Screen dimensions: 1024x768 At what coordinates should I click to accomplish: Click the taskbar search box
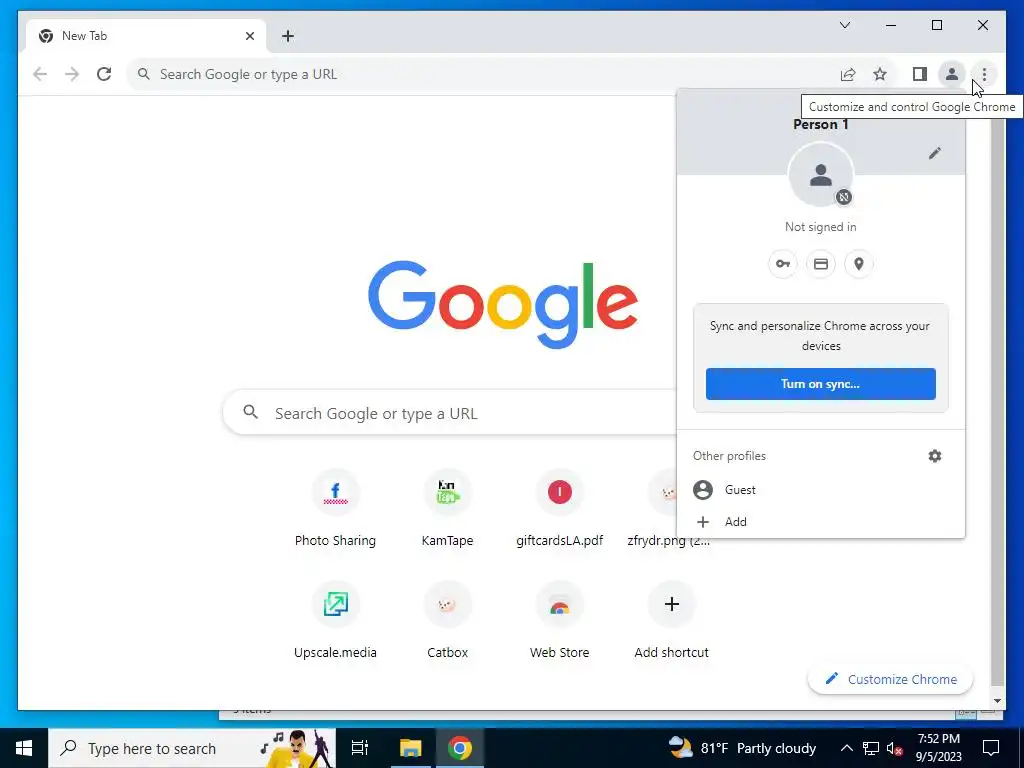pyautogui.click(x=192, y=748)
